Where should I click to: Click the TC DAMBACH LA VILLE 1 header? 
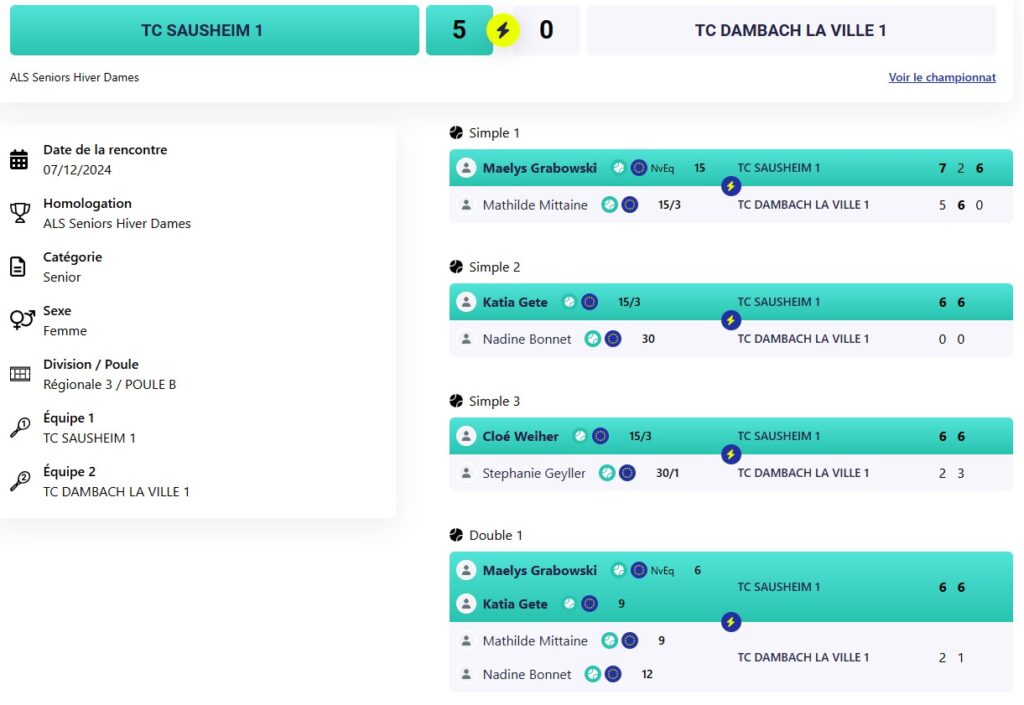tap(791, 30)
